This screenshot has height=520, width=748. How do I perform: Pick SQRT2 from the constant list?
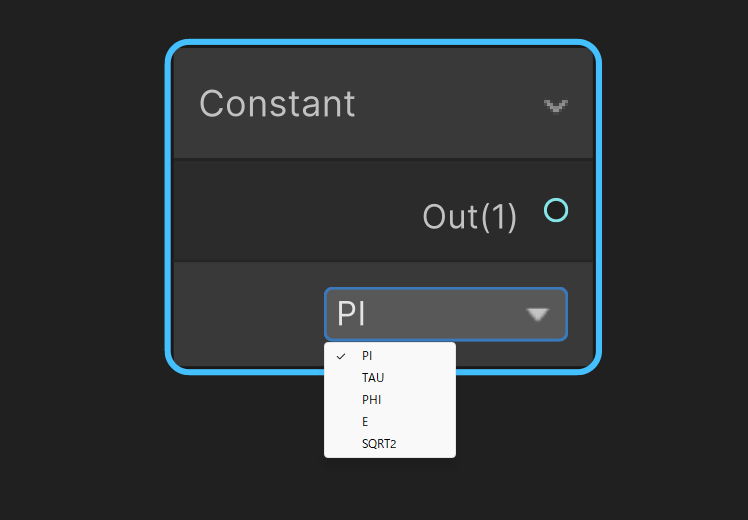coord(390,444)
